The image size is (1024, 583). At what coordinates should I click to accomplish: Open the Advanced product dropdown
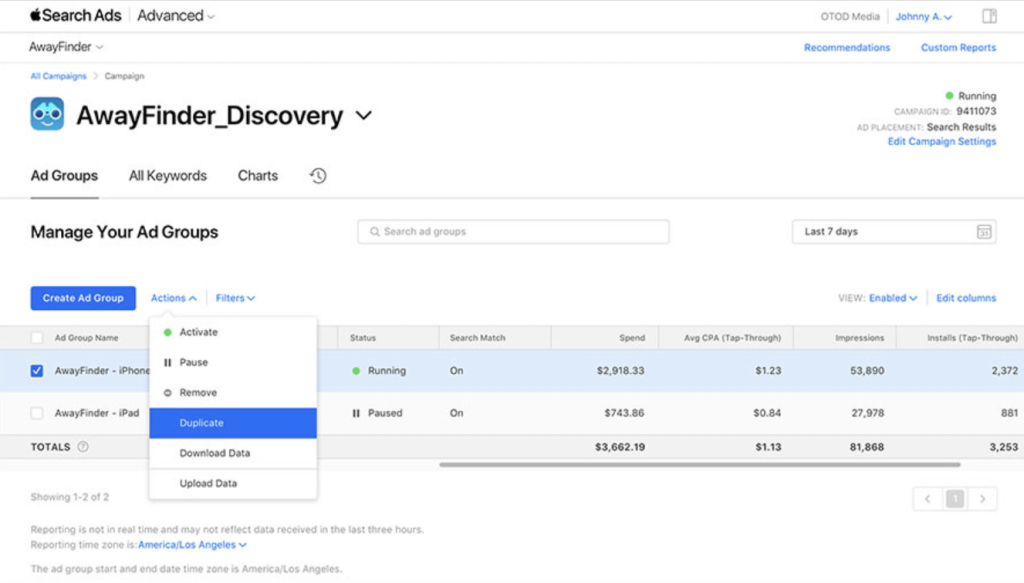point(176,16)
